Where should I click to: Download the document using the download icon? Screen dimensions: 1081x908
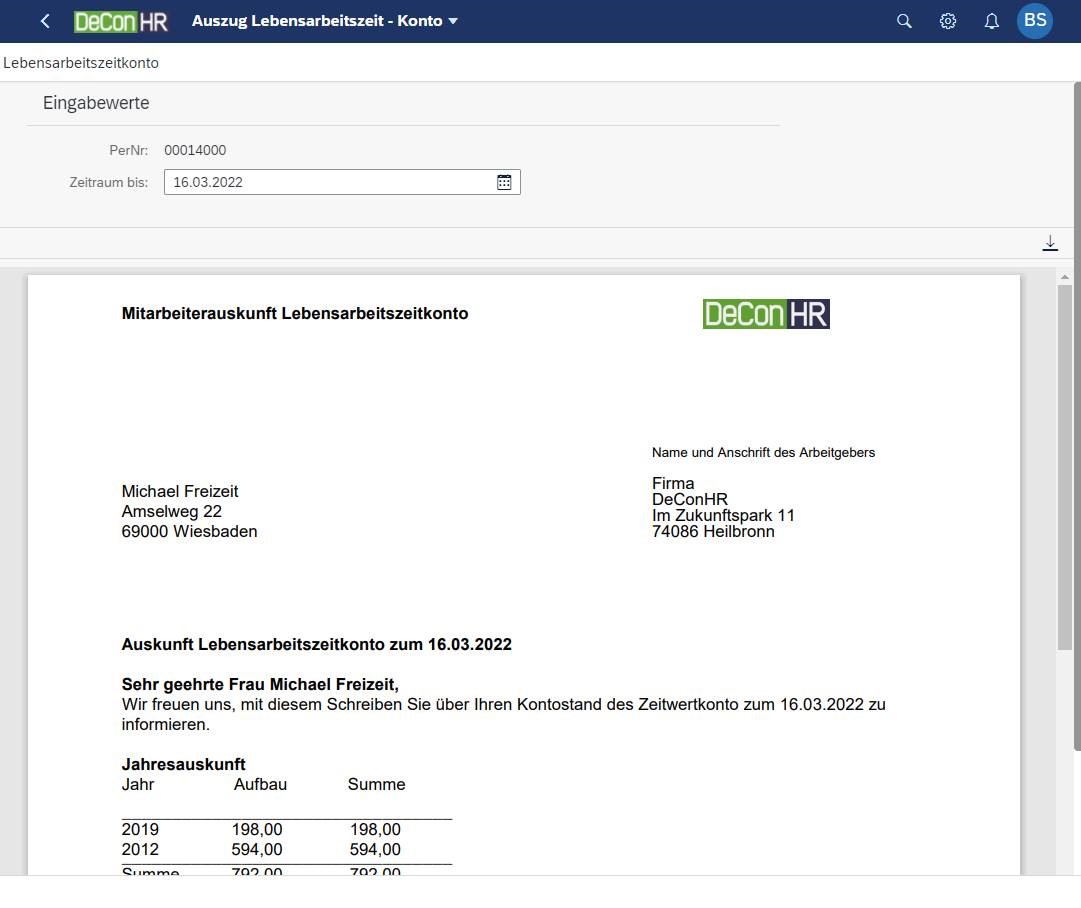[1050, 243]
